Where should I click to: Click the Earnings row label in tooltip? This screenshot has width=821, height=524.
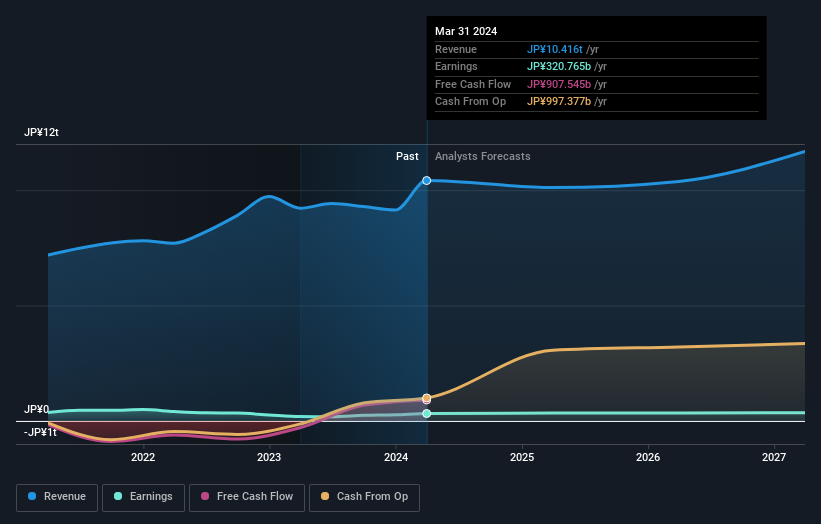point(457,66)
